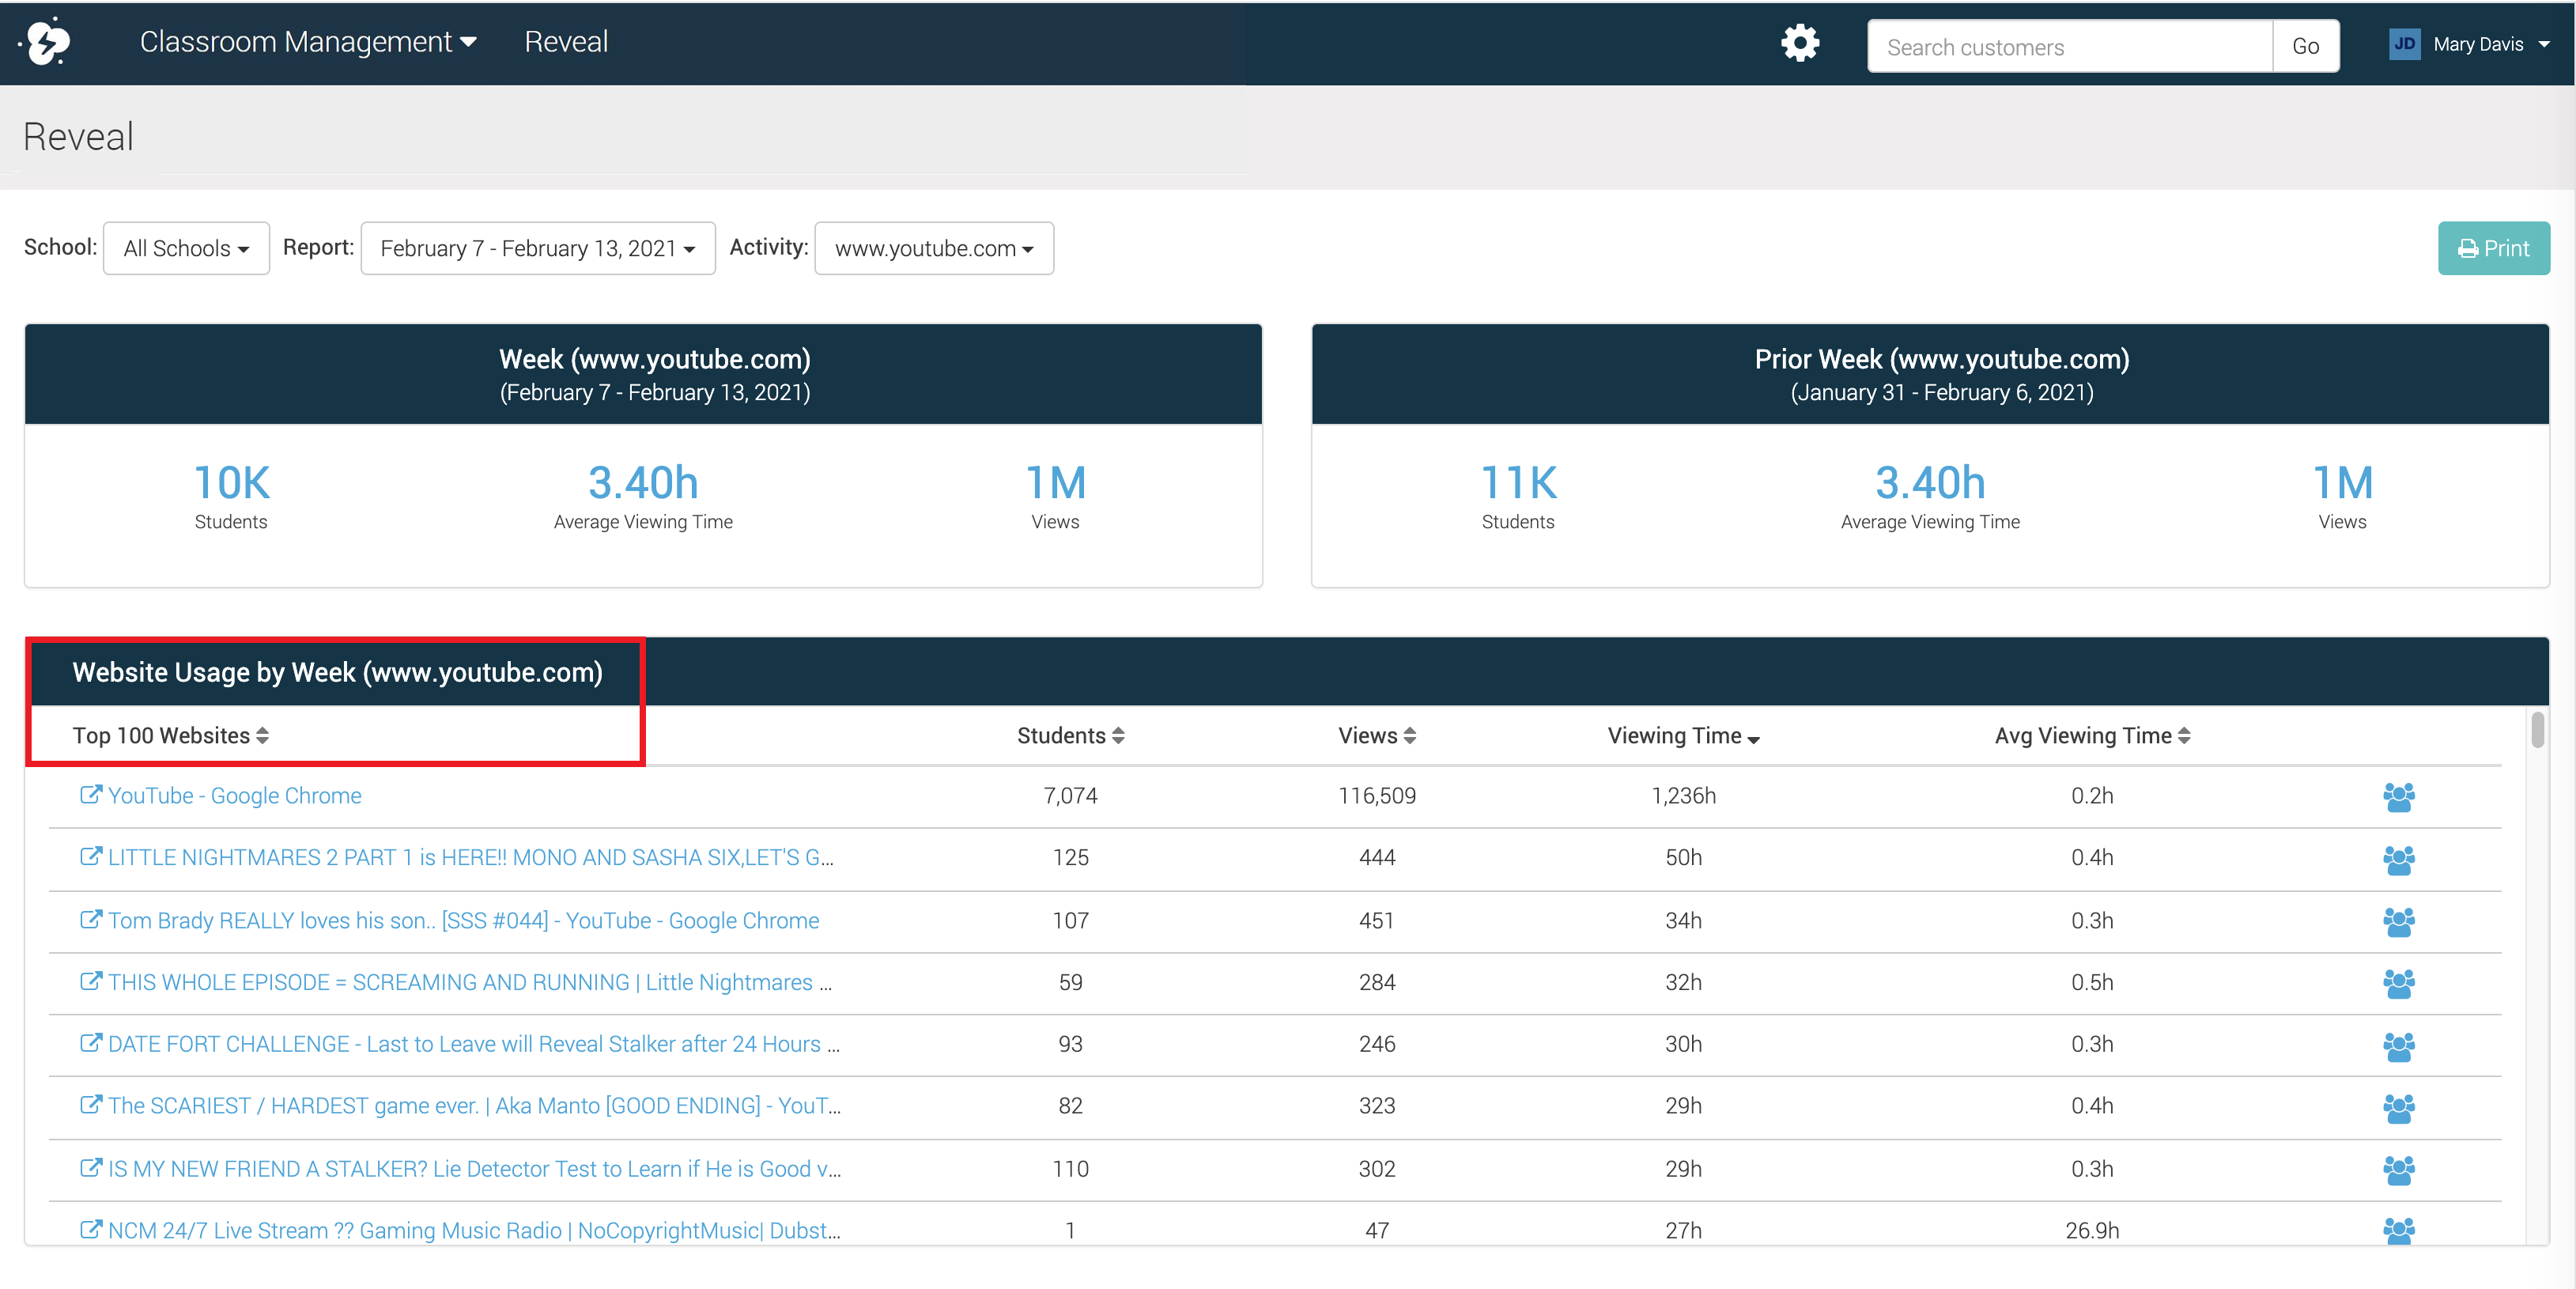Viewport: 2576px width, 1289px height.
Task: Click external-link icon beside The SCARIEST / HARDEST
Action: (90, 1104)
